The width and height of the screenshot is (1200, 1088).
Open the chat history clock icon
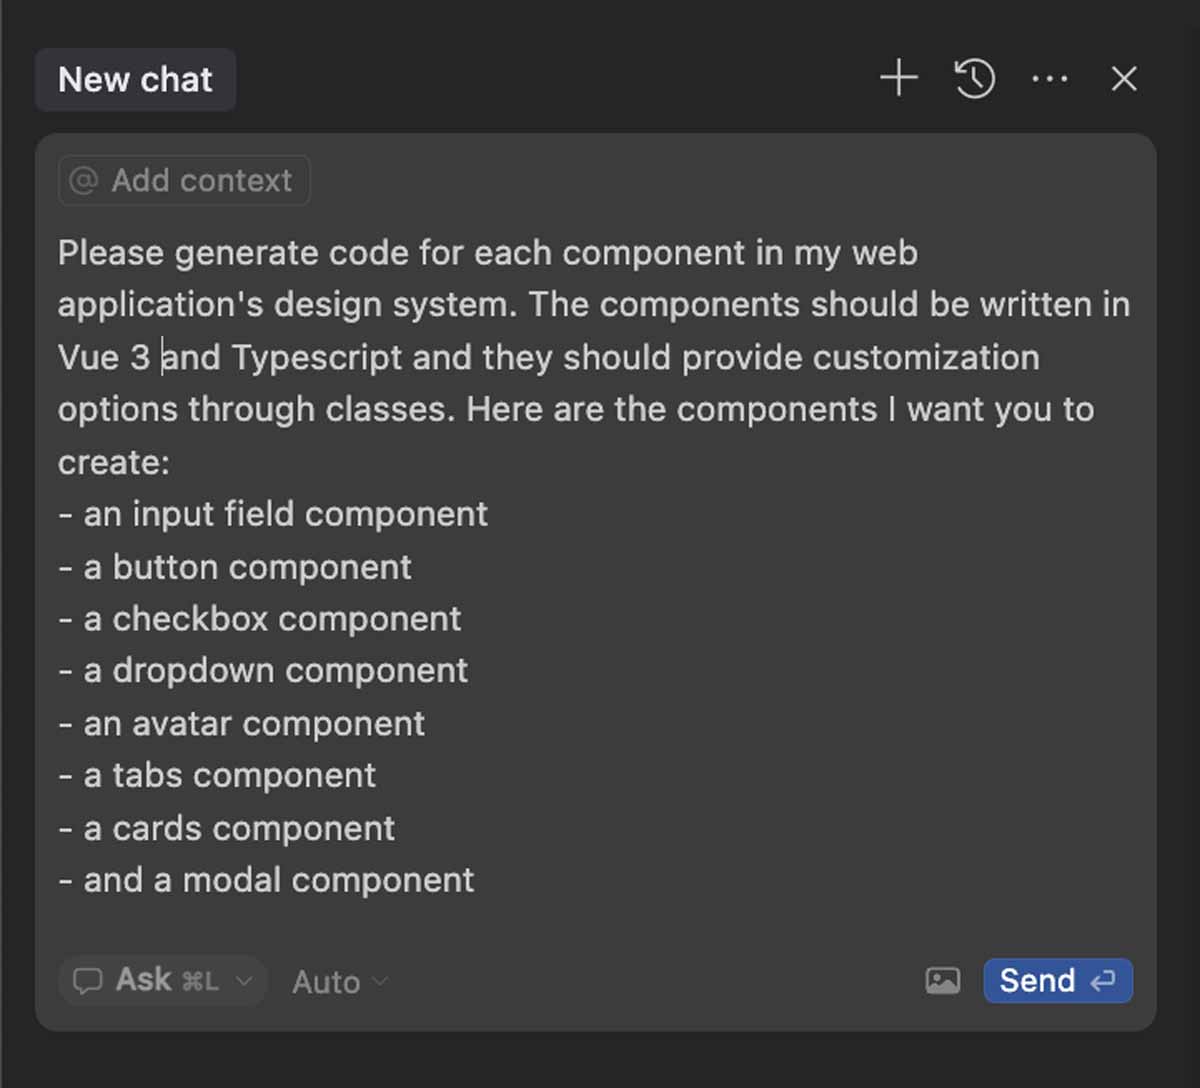coord(975,78)
